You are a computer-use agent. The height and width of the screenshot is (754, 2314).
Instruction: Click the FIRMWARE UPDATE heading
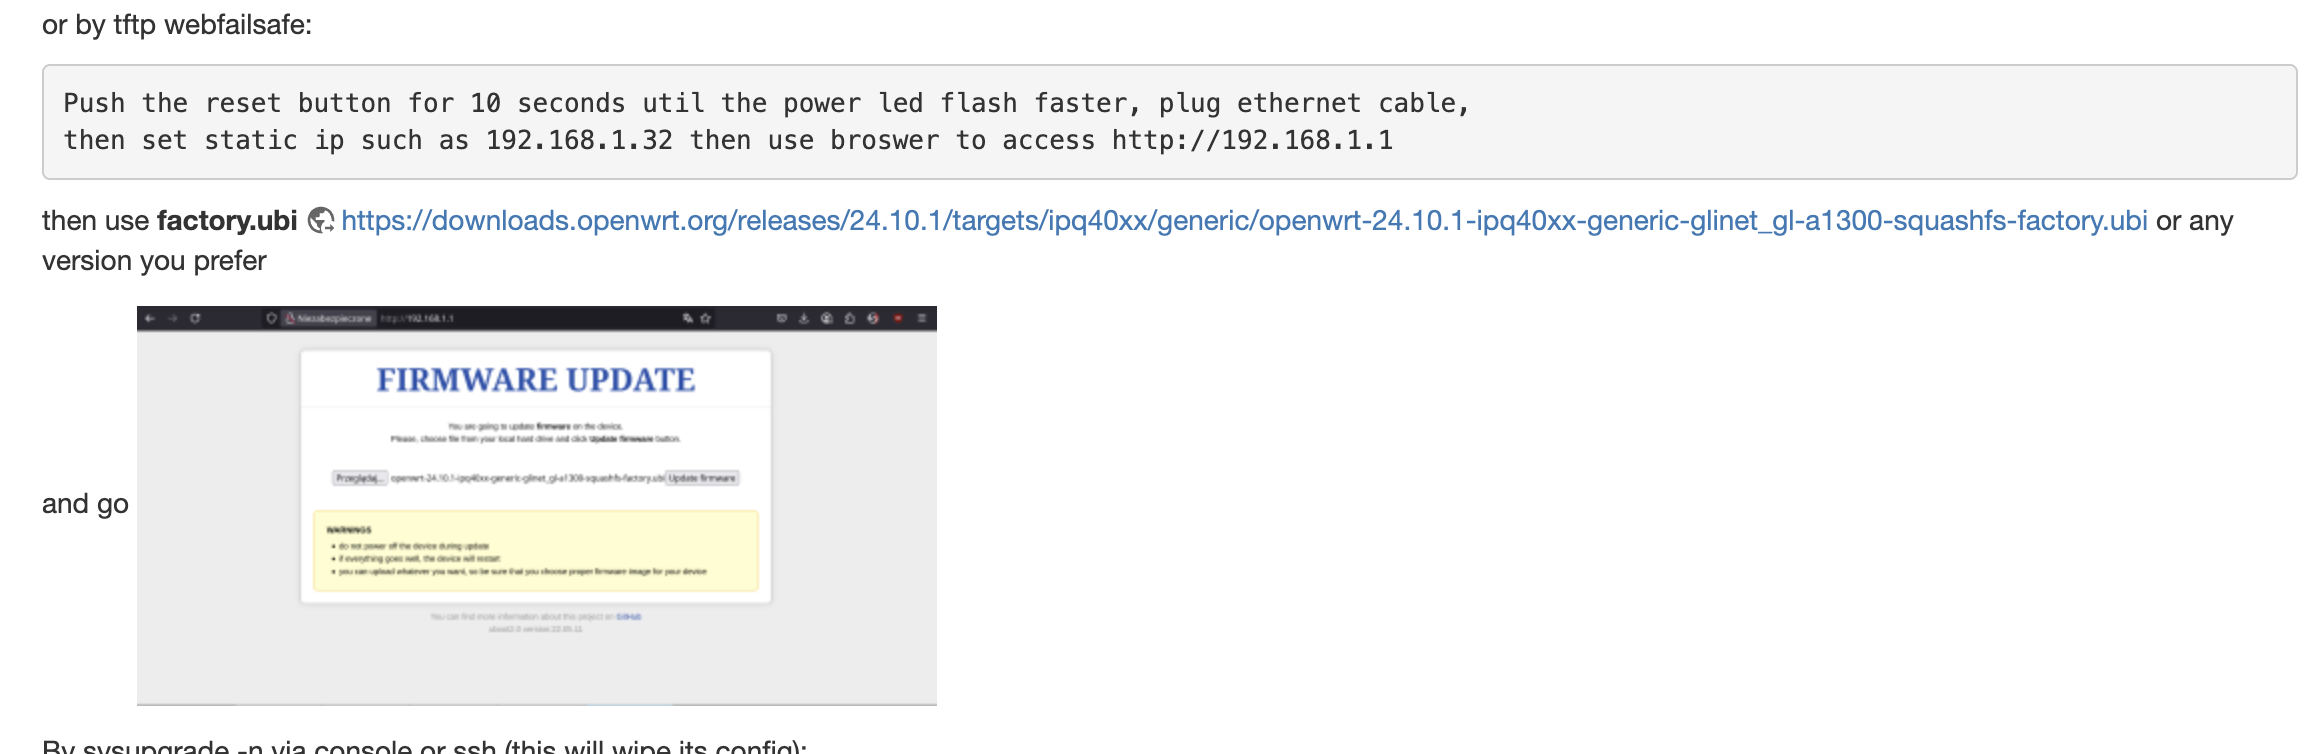(x=535, y=380)
